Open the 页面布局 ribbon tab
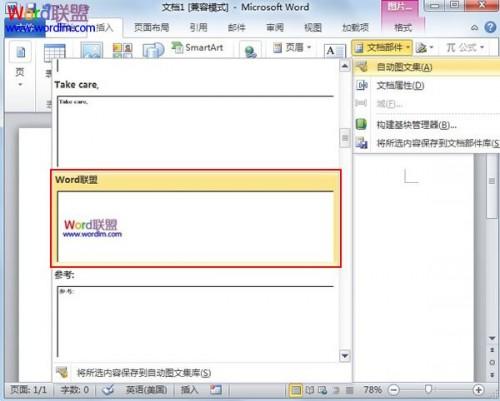This screenshot has width=500, height=401. tap(151, 27)
